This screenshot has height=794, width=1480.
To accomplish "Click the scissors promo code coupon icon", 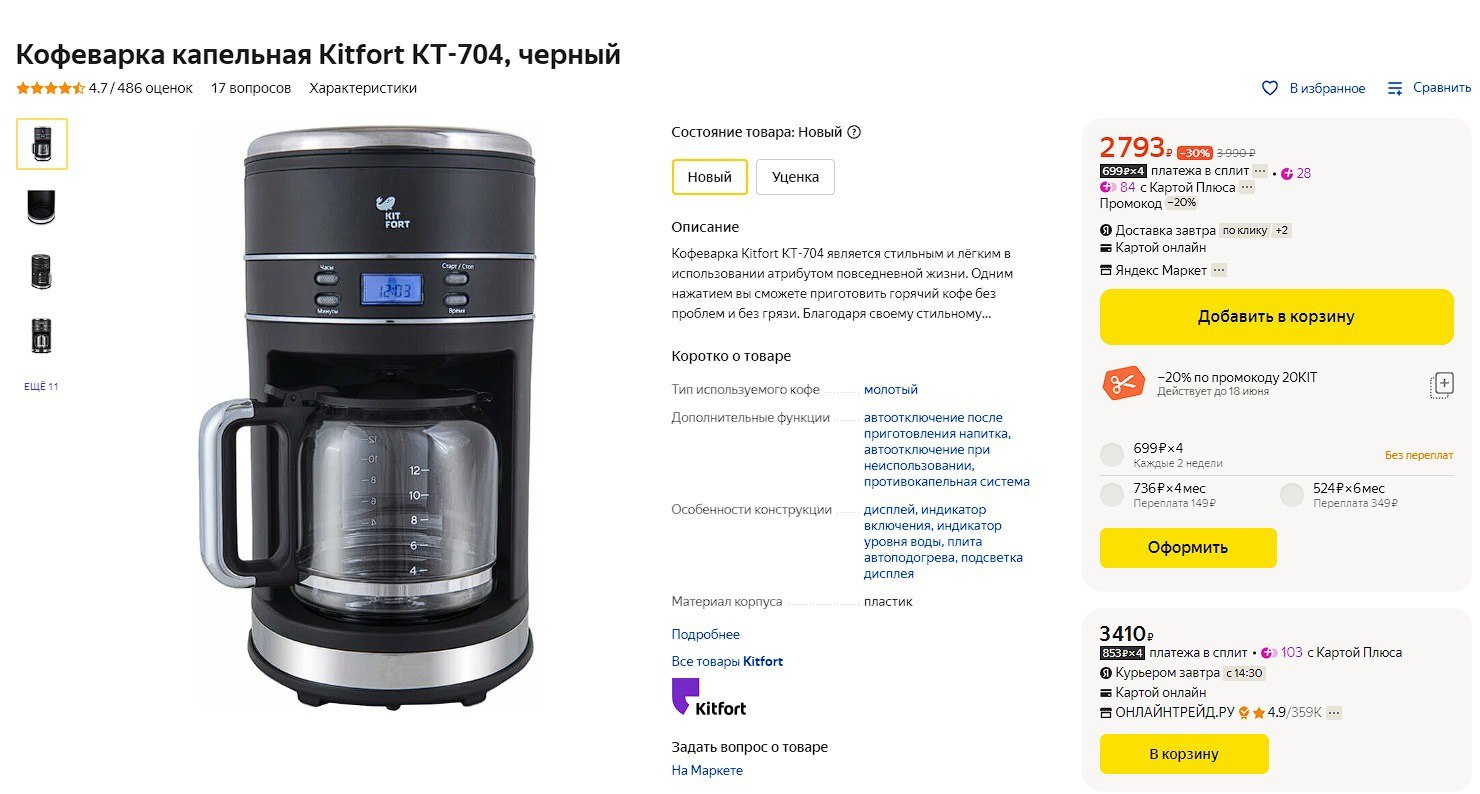I will pos(1123,384).
